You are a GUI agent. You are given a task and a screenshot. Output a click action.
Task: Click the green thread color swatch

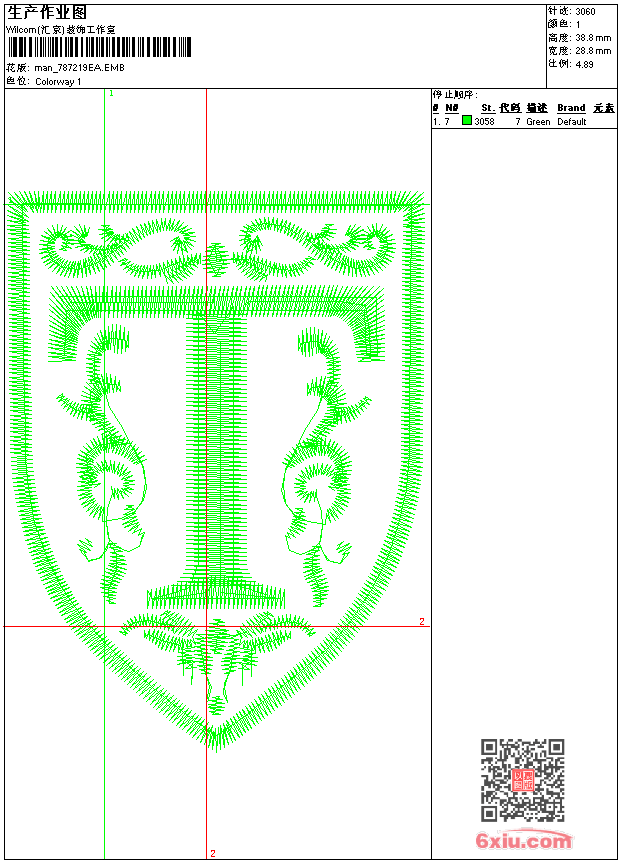pos(467,120)
